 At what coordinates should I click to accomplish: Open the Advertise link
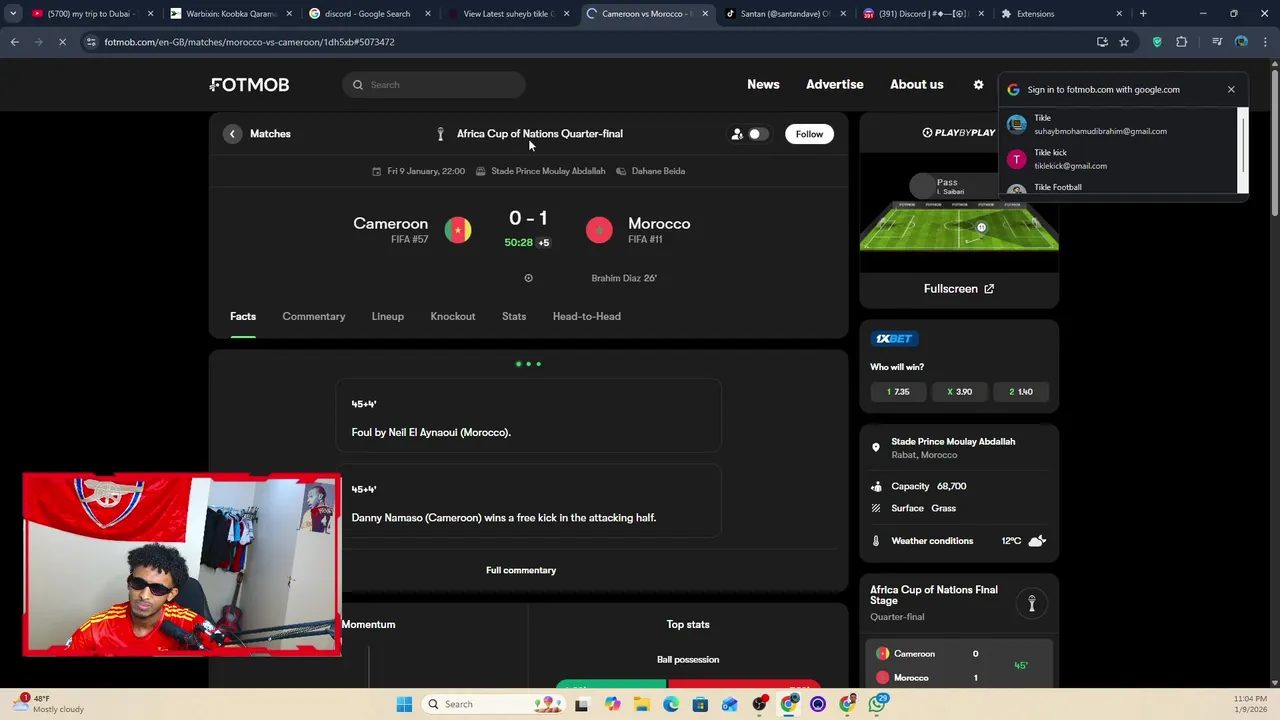coord(835,85)
